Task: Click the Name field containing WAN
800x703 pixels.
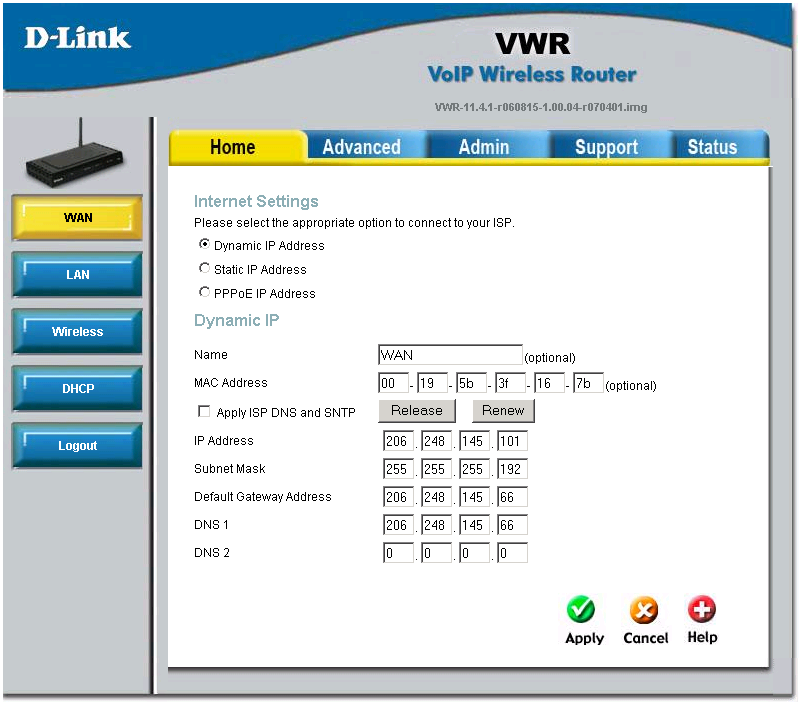Action: pos(451,355)
